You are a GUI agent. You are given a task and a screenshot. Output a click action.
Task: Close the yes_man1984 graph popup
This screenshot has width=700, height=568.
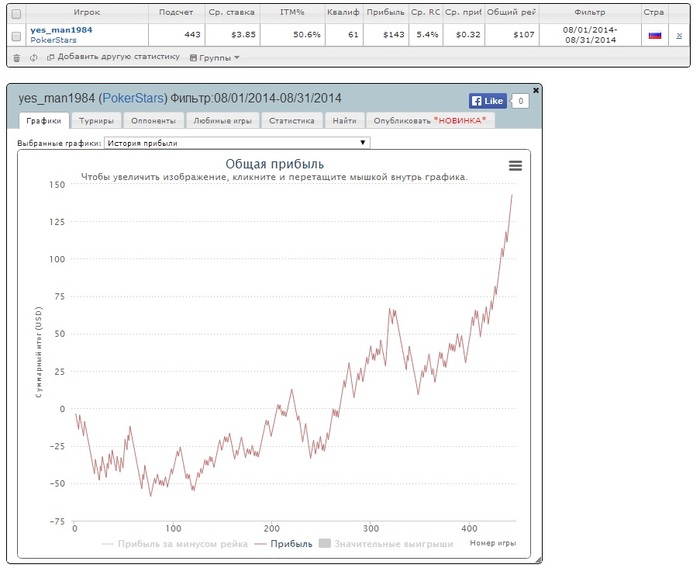536,90
